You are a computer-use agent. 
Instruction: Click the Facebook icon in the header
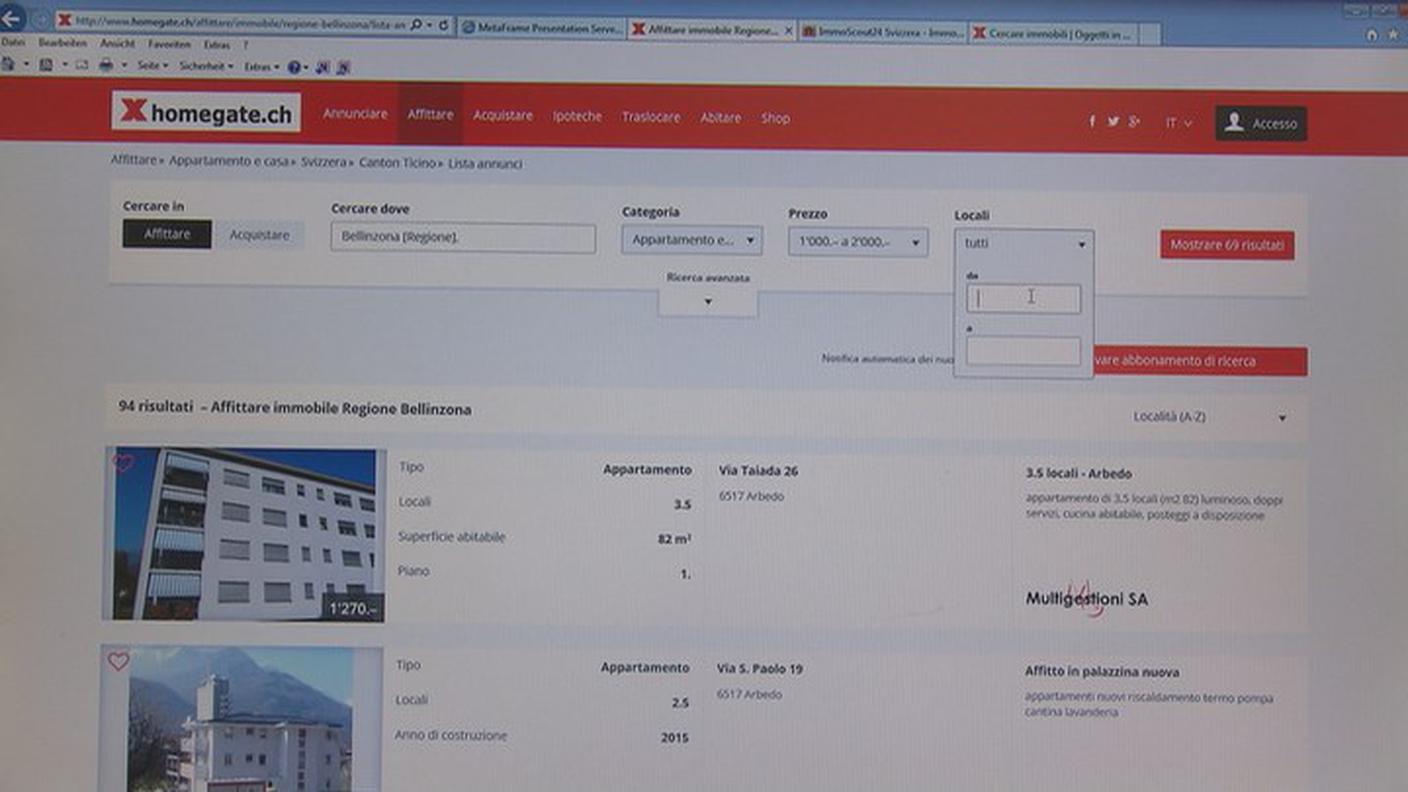coord(1092,122)
